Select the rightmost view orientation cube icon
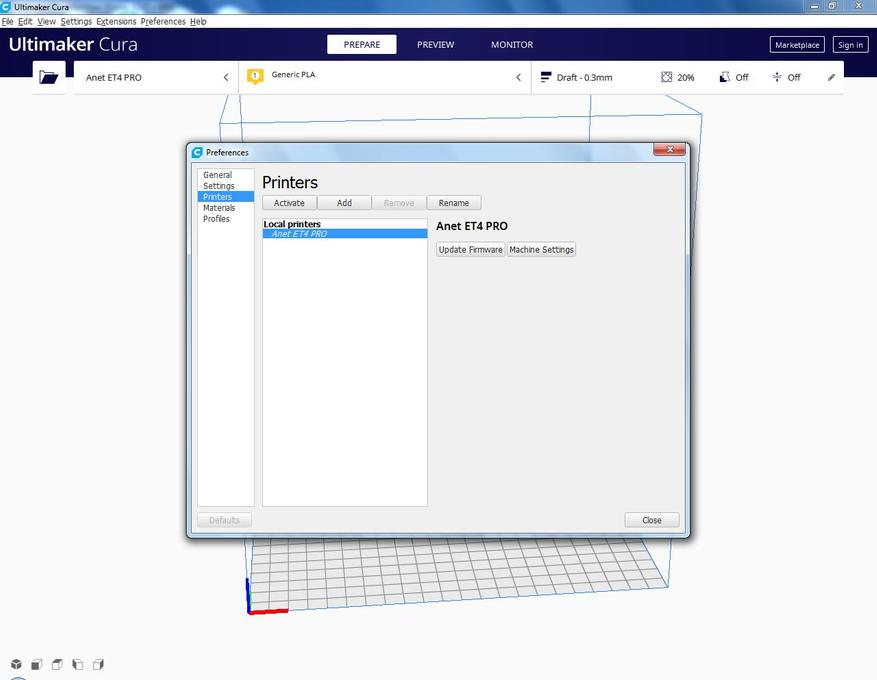877x680 pixels. tap(98, 664)
